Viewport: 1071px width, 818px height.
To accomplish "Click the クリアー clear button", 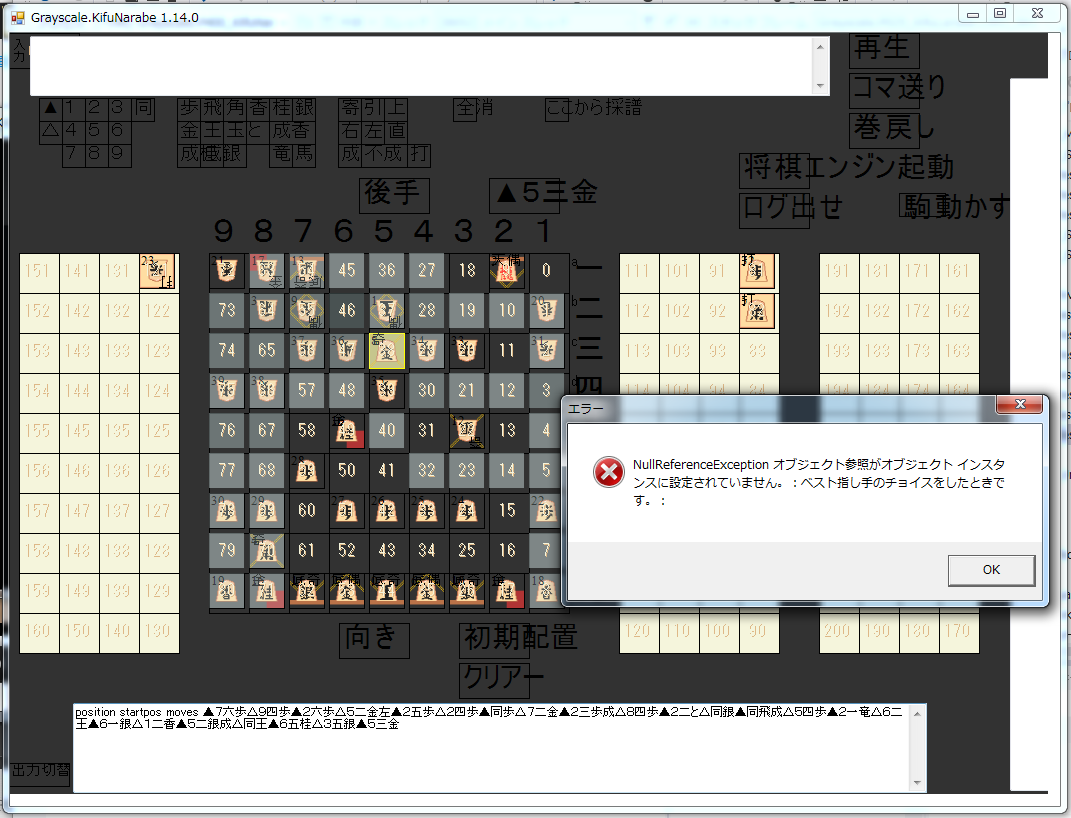I will point(495,680).
